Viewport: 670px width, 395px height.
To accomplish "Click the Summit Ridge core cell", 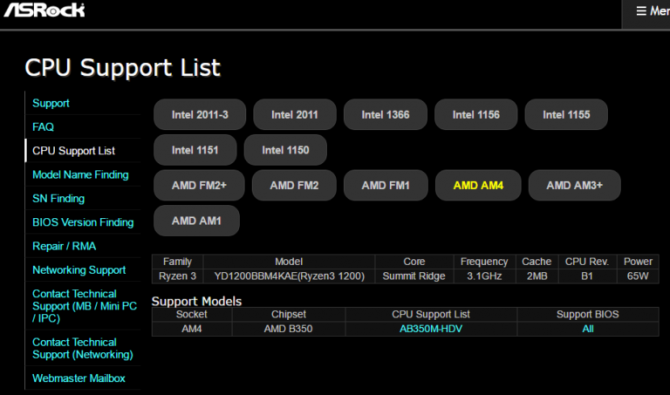I will pos(414,276).
